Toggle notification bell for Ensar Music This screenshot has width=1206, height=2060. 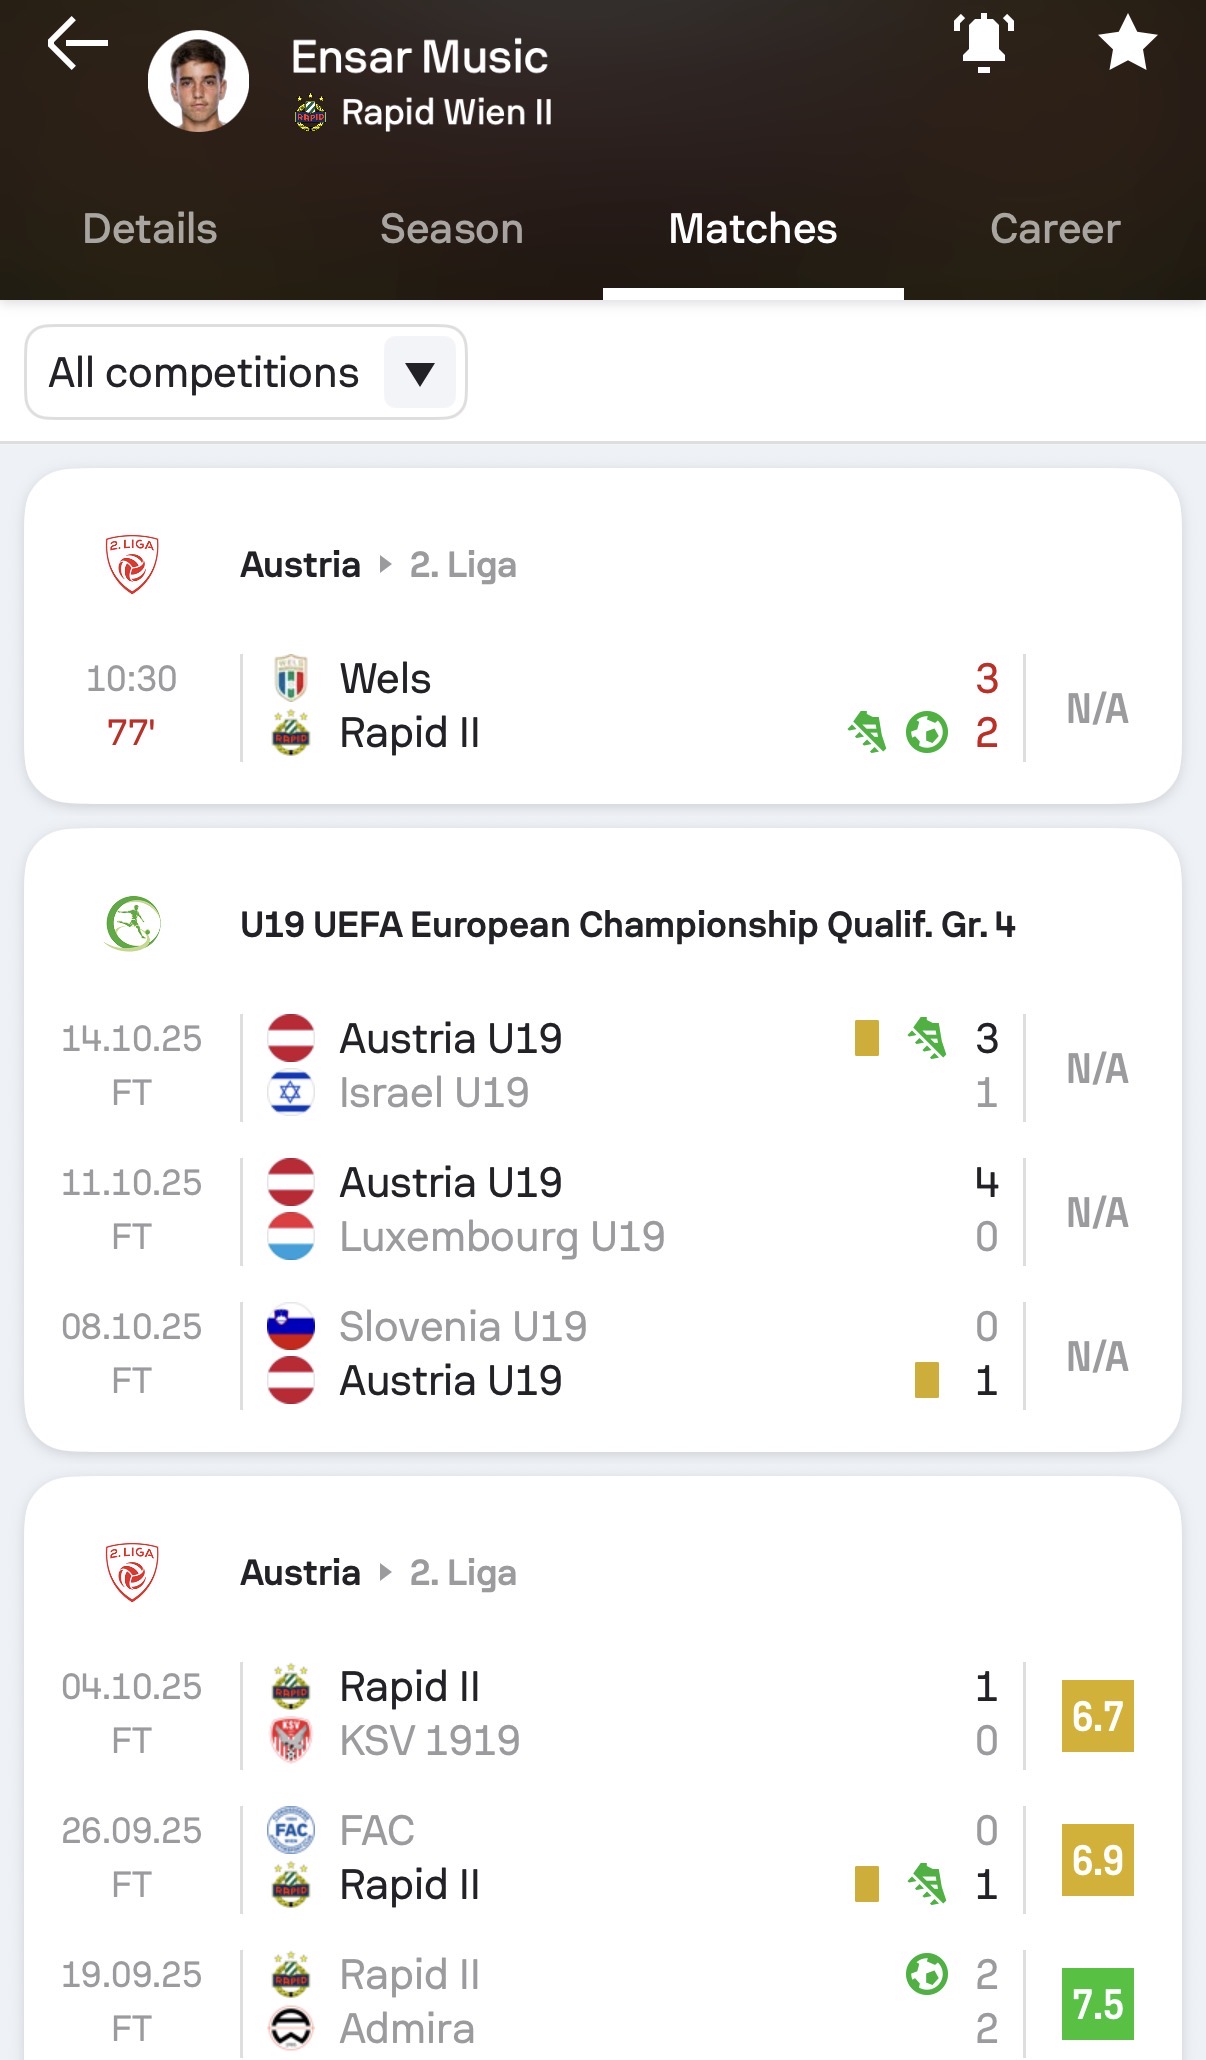[984, 44]
